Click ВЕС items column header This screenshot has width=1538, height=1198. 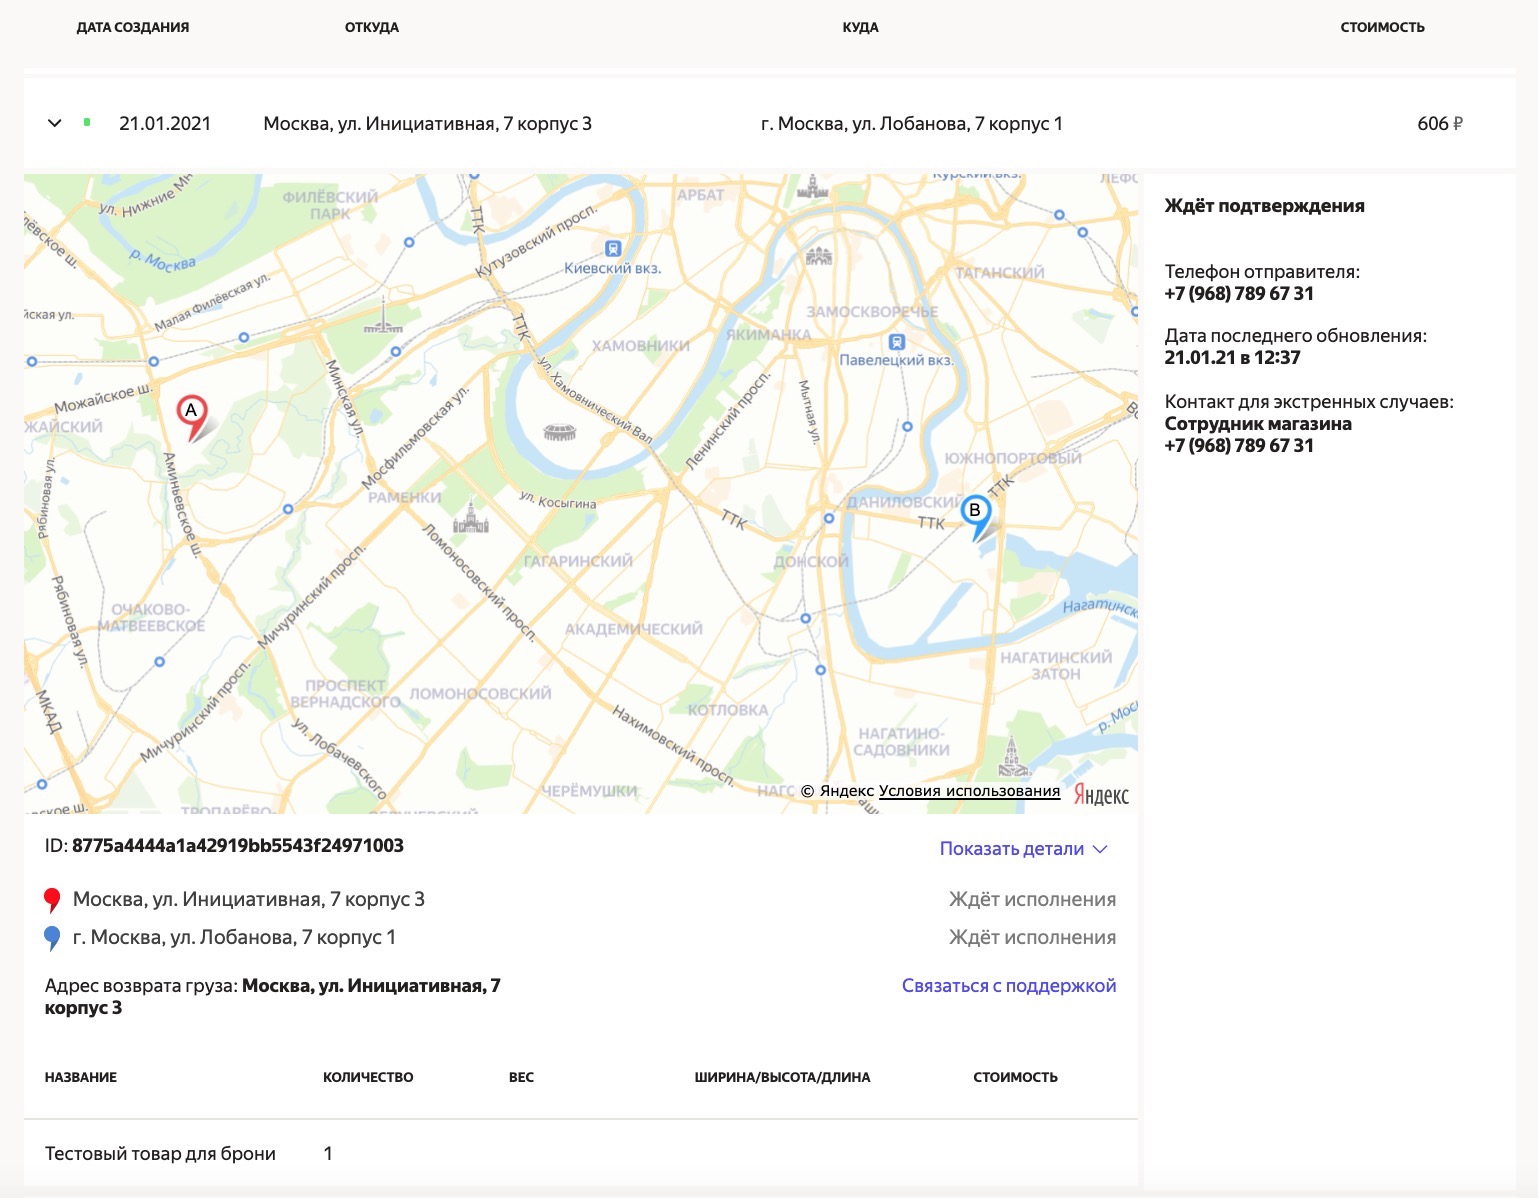(521, 1077)
